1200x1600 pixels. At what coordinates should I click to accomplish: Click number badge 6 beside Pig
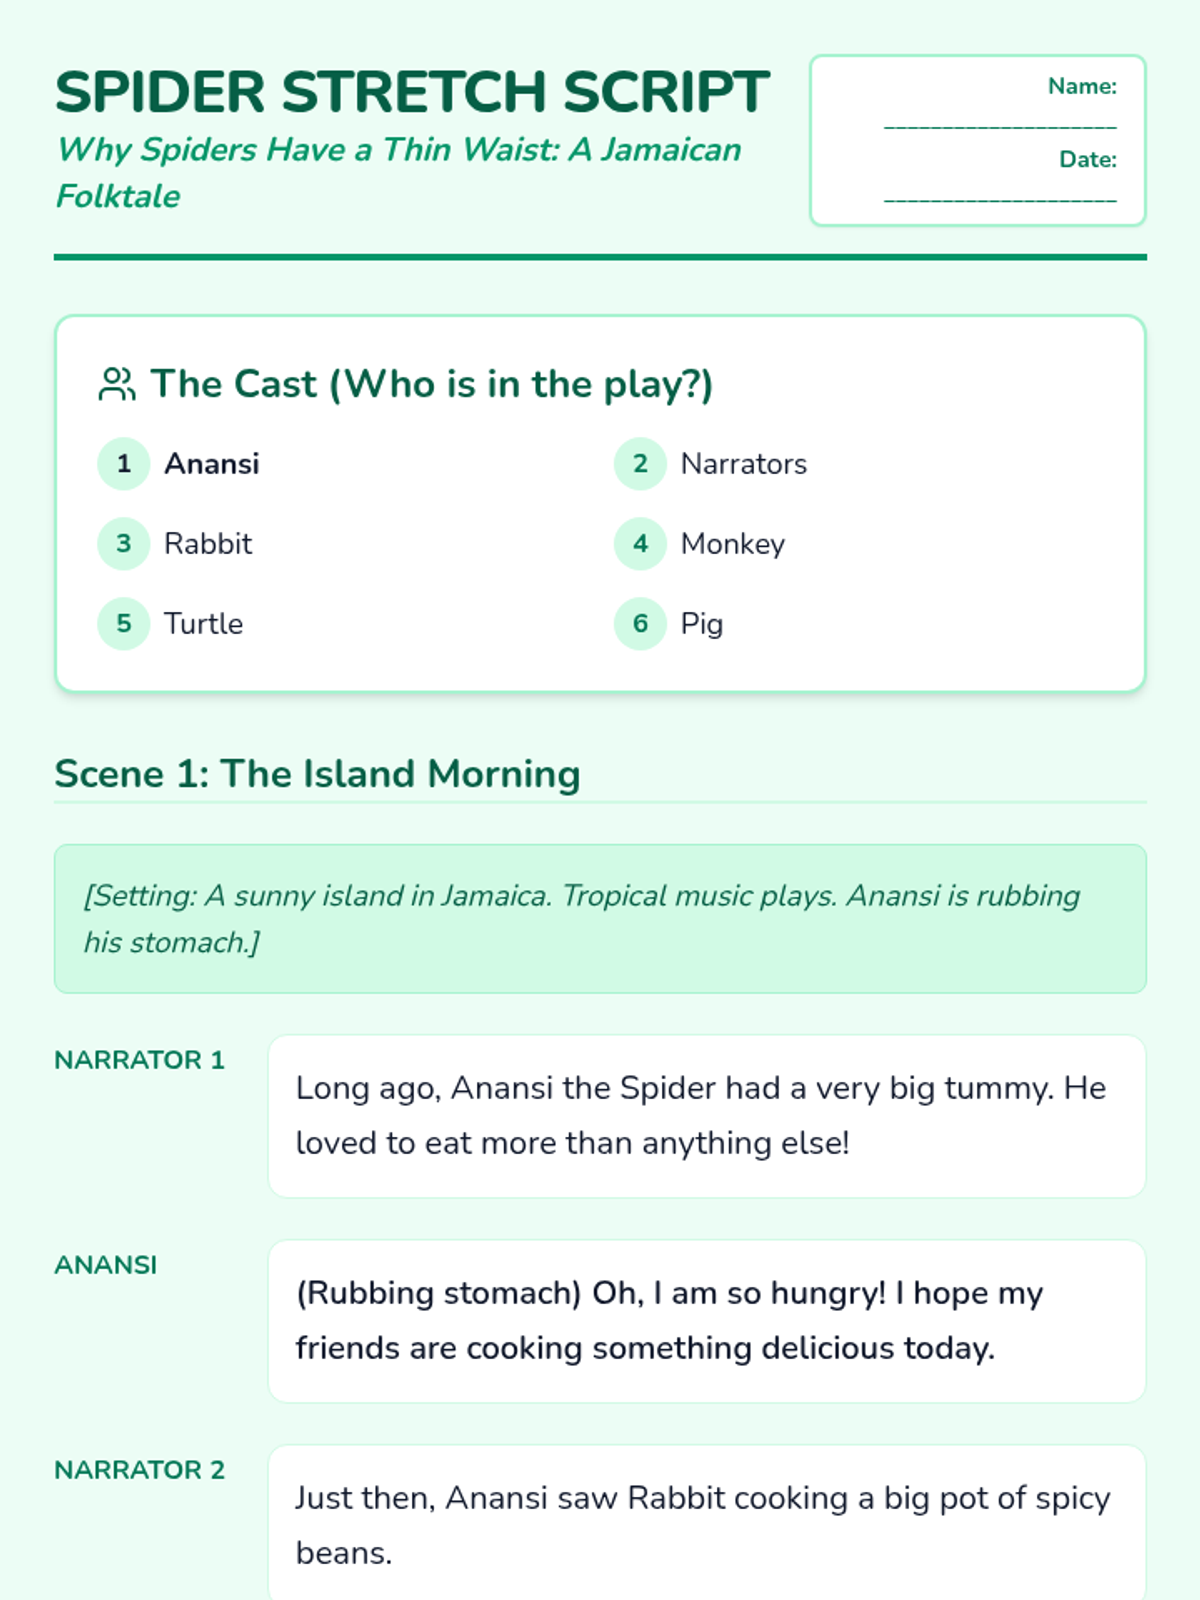pyautogui.click(x=640, y=624)
